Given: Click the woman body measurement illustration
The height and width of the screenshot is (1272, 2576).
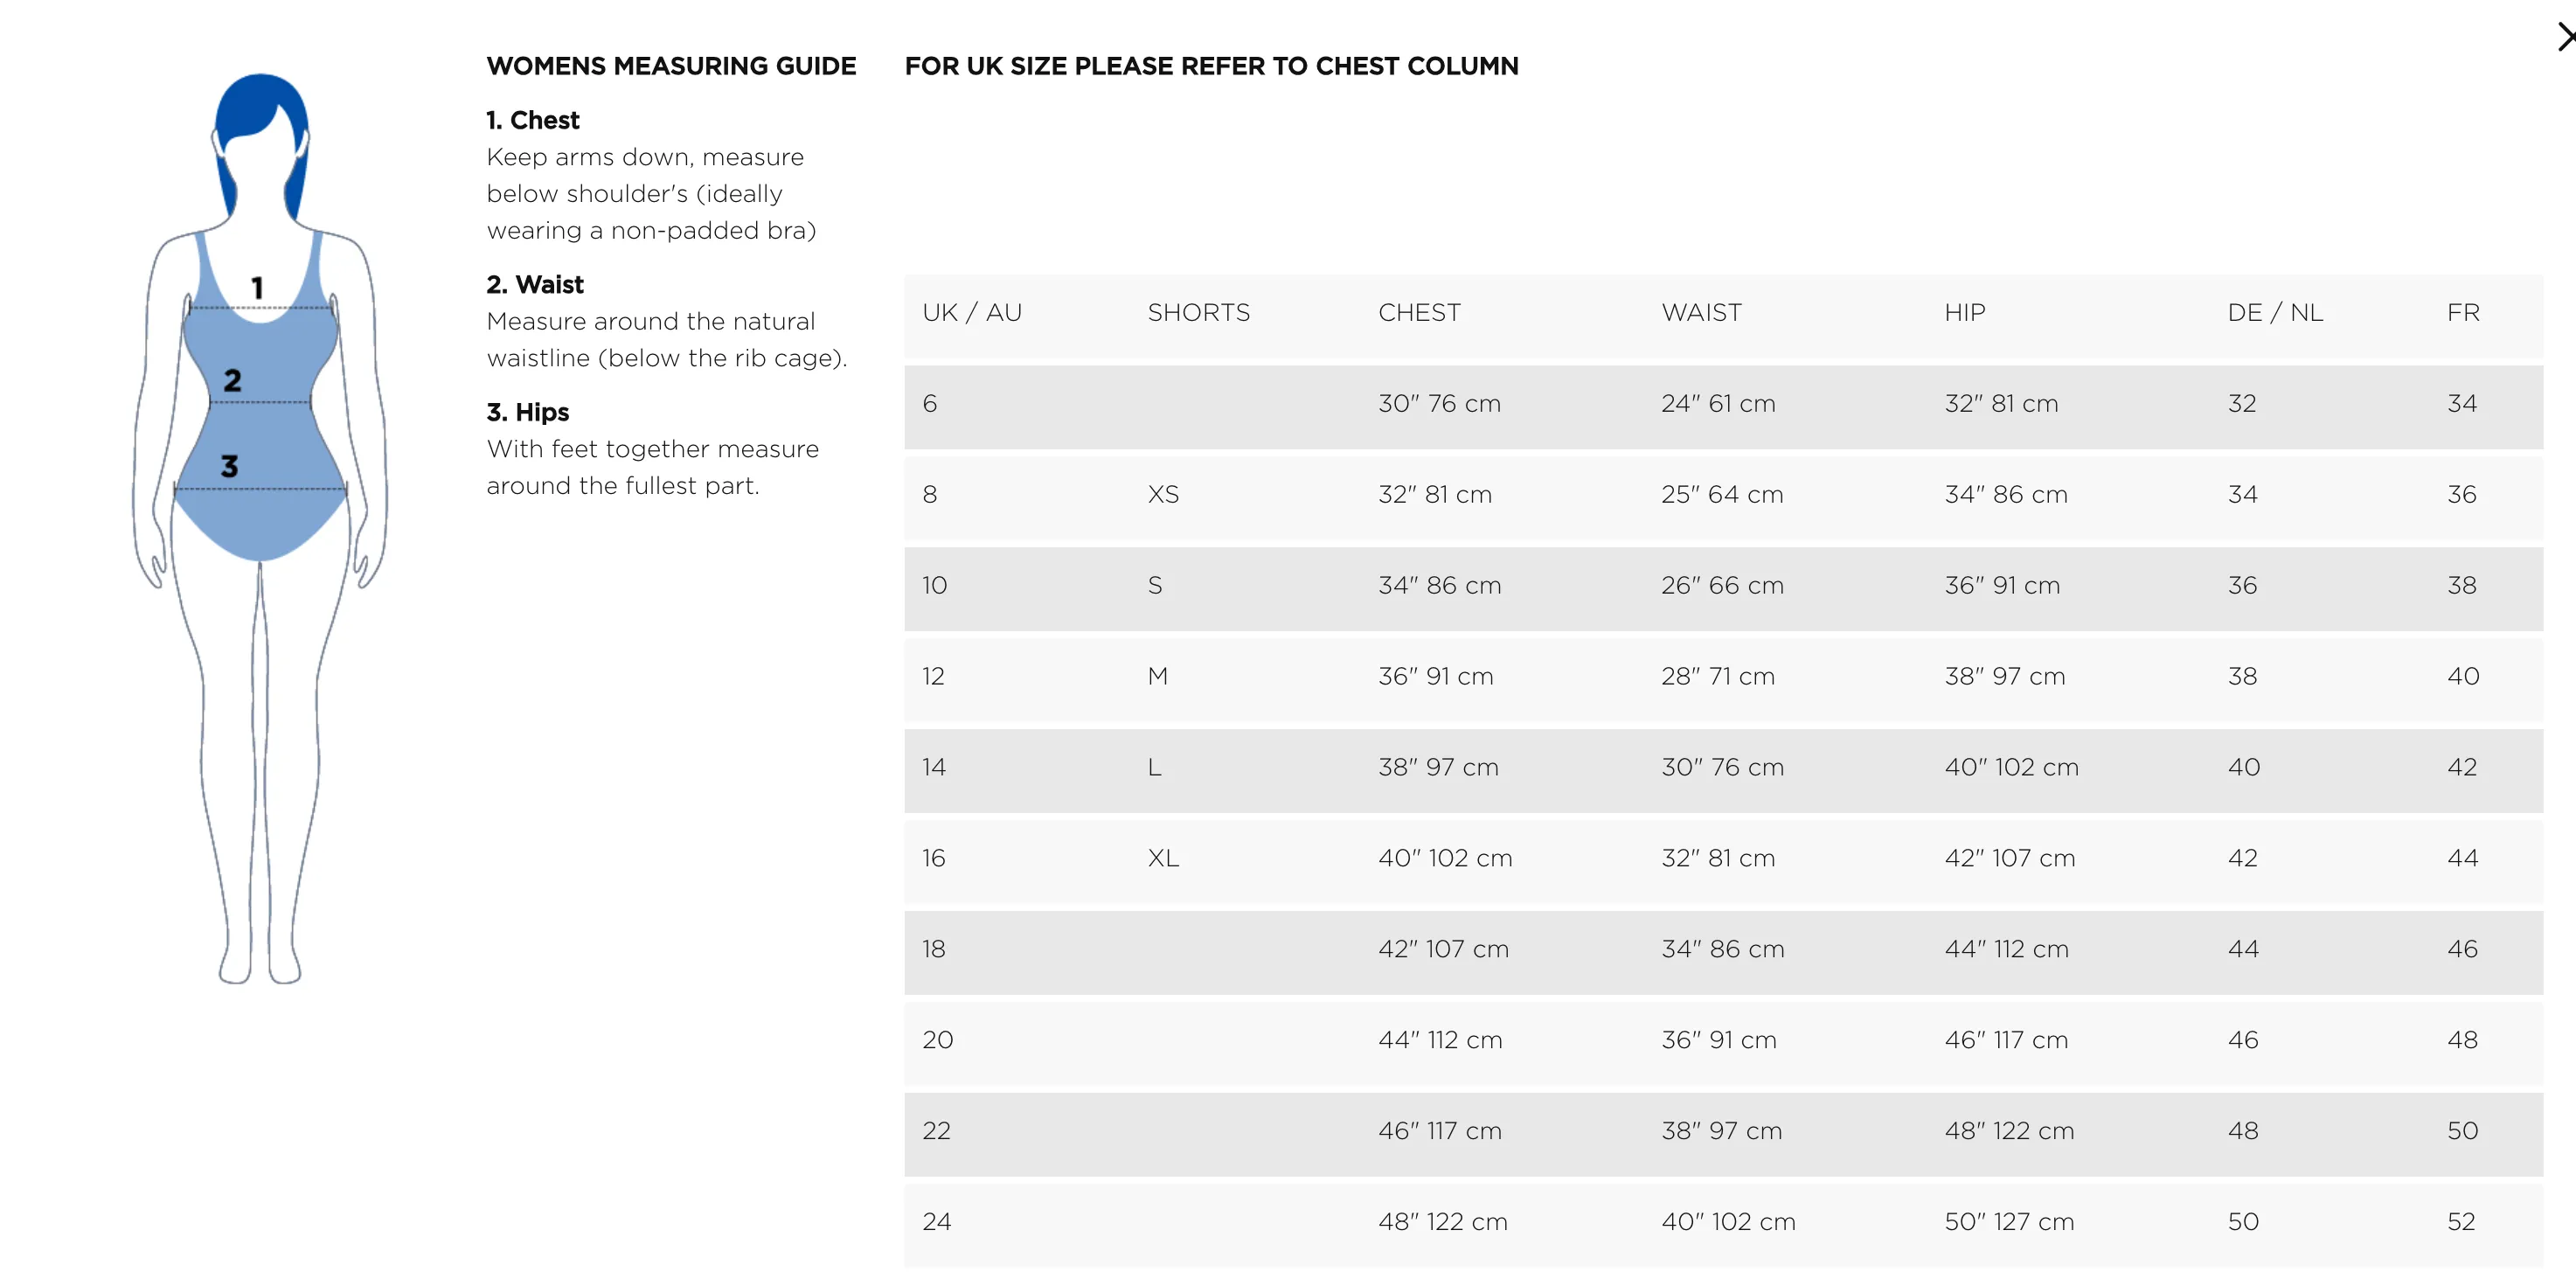Looking at the screenshot, I should click(260, 528).
